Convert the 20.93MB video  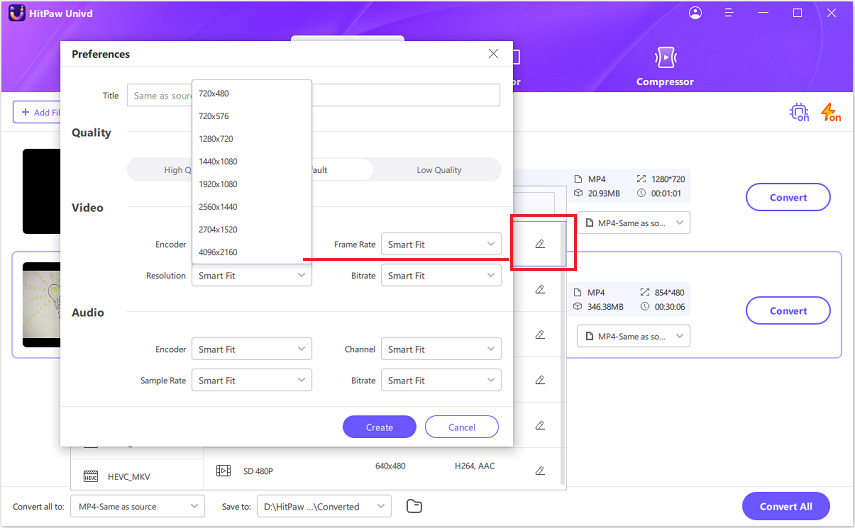[788, 197]
